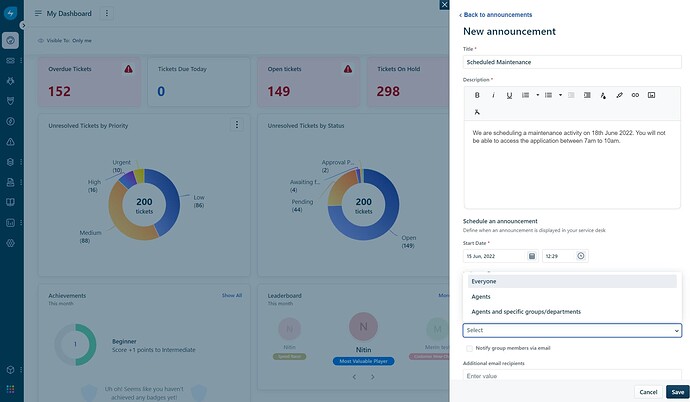
Task: Go to previous Leaderboard slide arrow
Action: tap(354, 377)
